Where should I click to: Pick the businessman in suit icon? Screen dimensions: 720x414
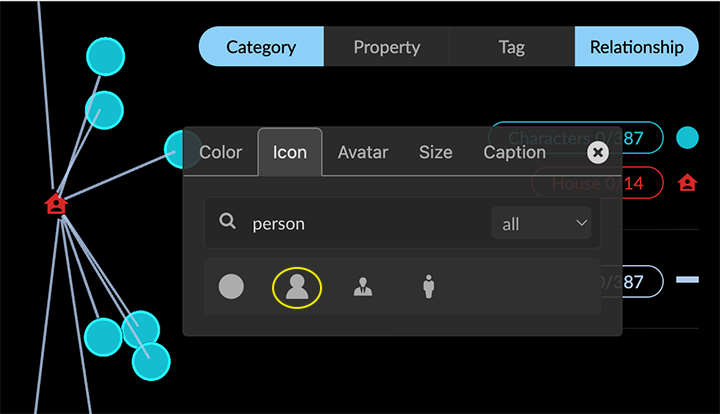tap(363, 288)
